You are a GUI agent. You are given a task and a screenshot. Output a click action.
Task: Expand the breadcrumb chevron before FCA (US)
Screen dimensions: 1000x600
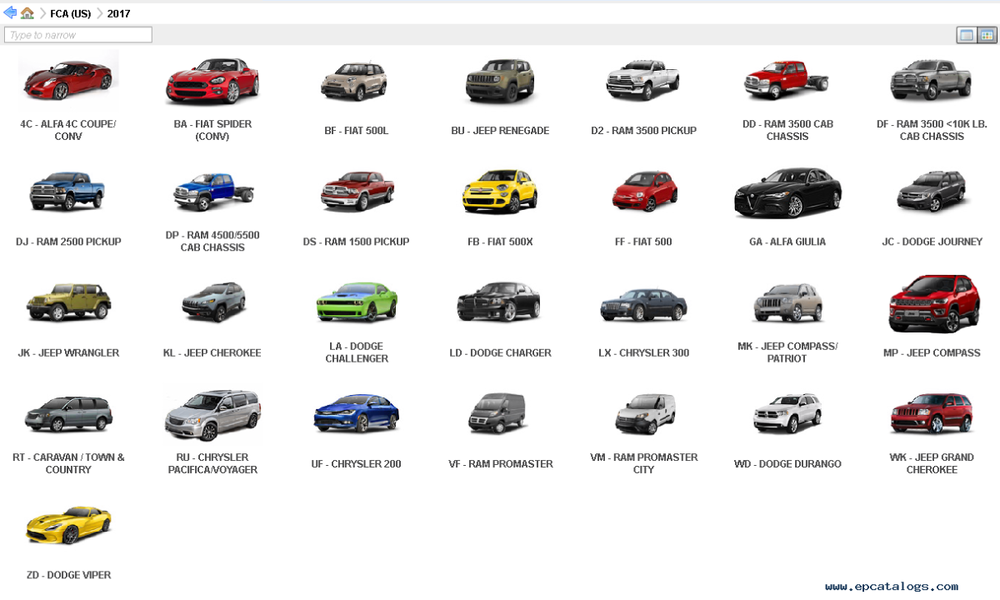[43, 13]
